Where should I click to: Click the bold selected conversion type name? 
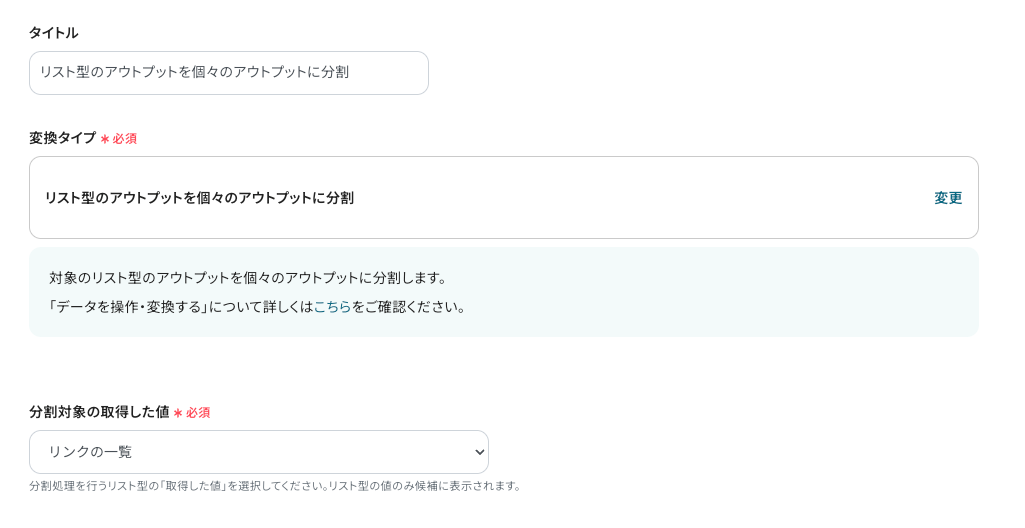point(199,198)
